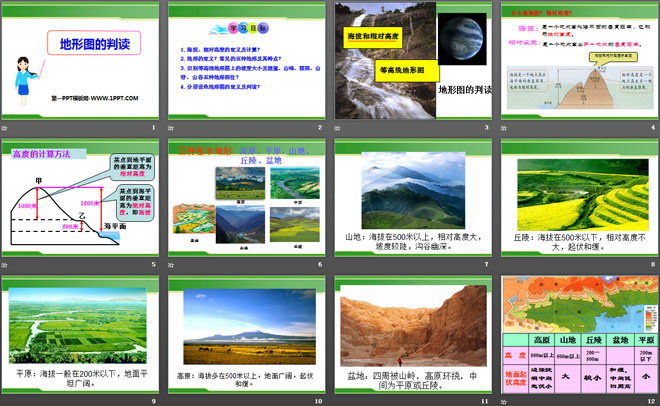Click the learning objectives text list on slide 2
This screenshot has height=406, width=660.
247,74
